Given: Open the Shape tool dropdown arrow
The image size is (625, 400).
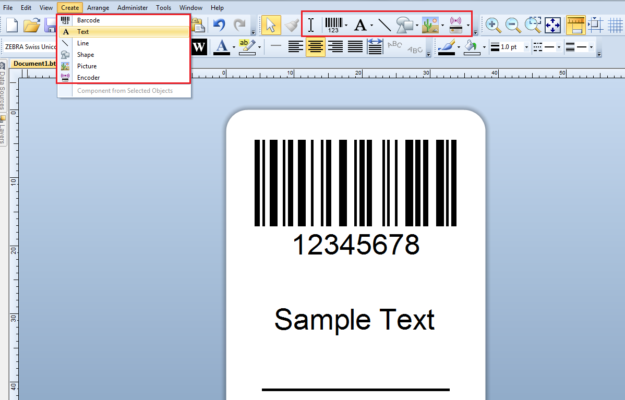Looking at the screenshot, I should (417, 25).
